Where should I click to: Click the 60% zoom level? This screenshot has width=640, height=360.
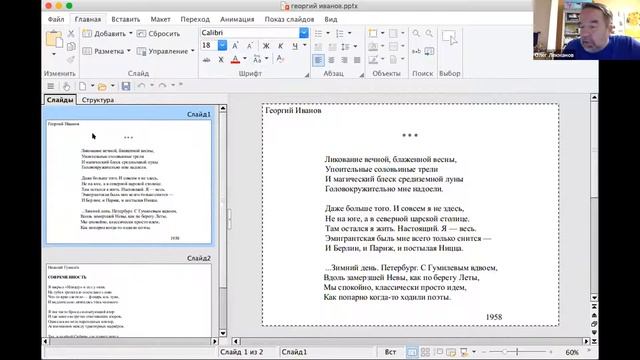click(572, 352)
